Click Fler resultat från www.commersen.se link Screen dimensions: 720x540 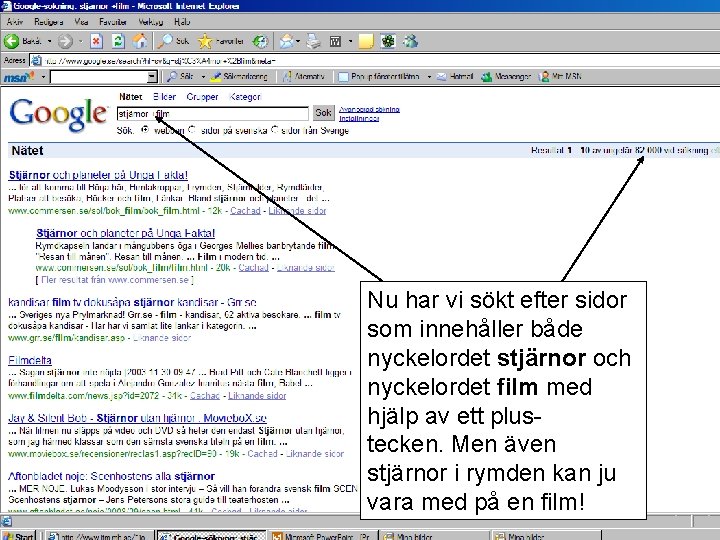(x=115, y=280)
